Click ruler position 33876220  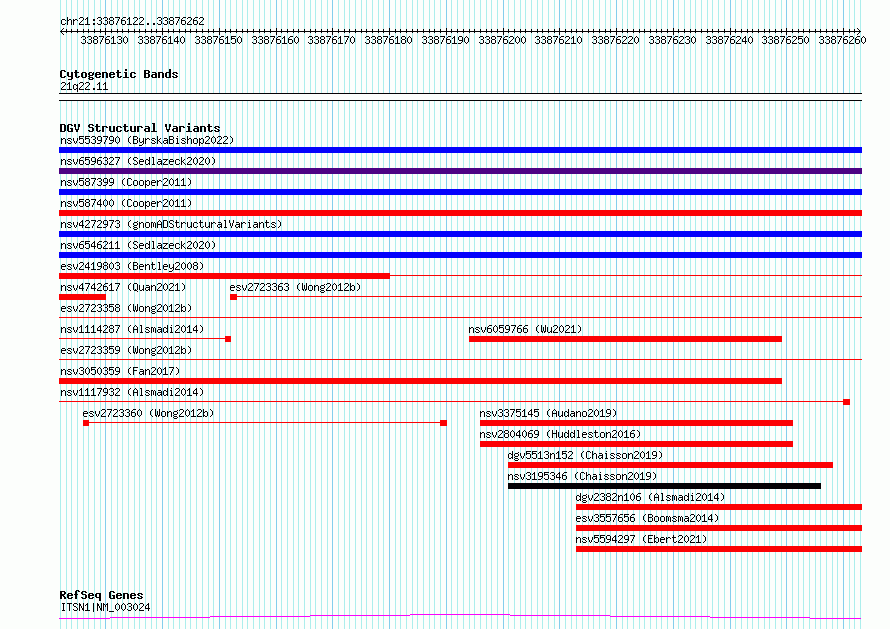point(615,40)
